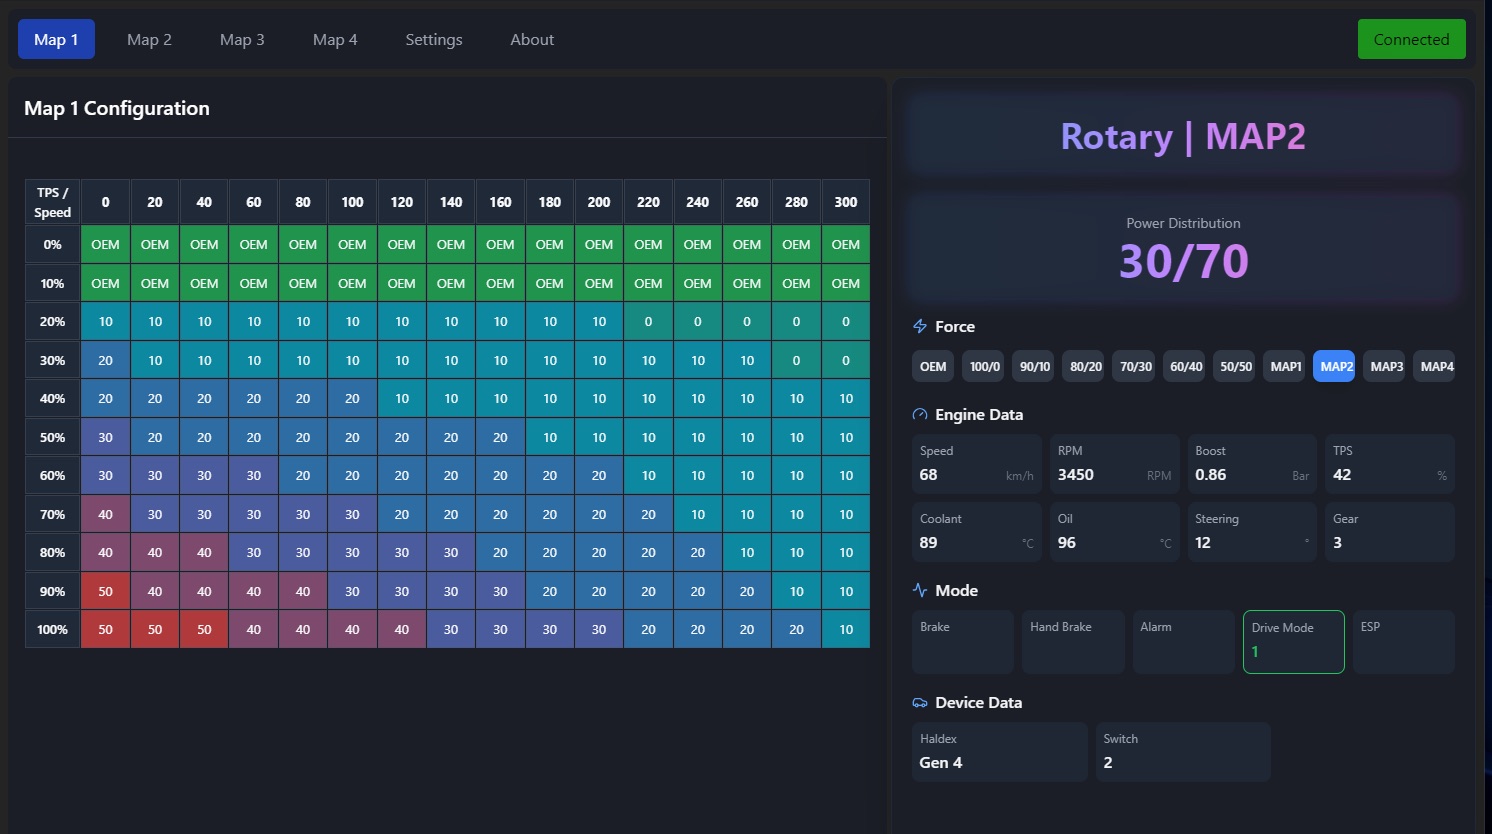The image size is (1492, 834).
Task: Click the car icon beside Device Data
Action: [x=920, y=702]
